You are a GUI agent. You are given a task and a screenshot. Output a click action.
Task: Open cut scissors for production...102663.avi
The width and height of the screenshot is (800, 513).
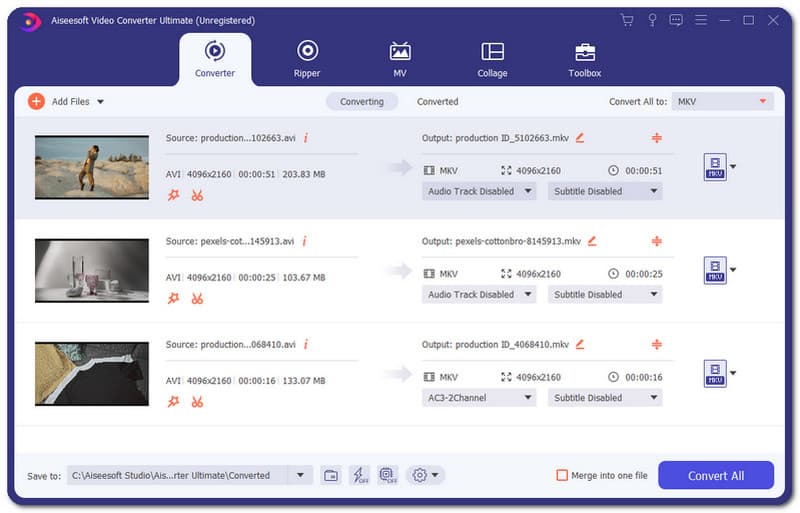(x=197, y=195)
